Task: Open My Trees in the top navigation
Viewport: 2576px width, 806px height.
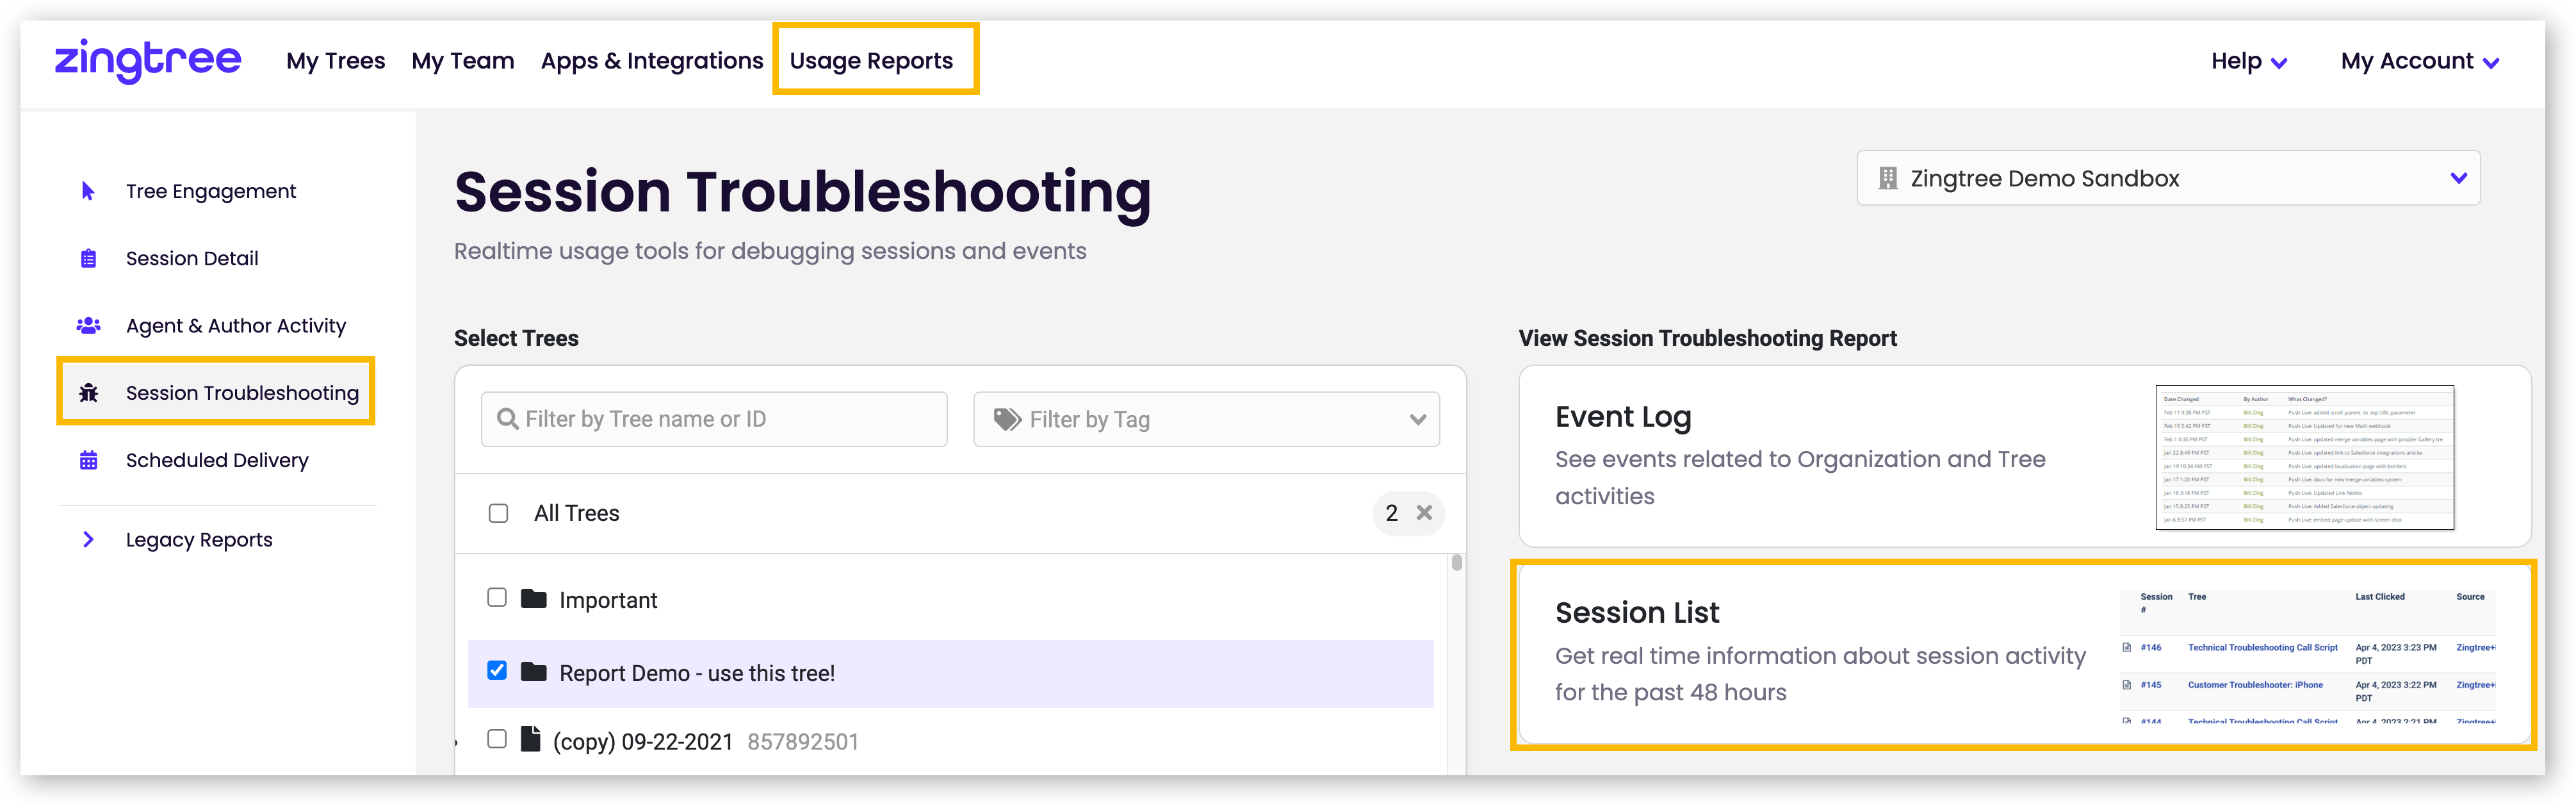Action: coord(335,61)
